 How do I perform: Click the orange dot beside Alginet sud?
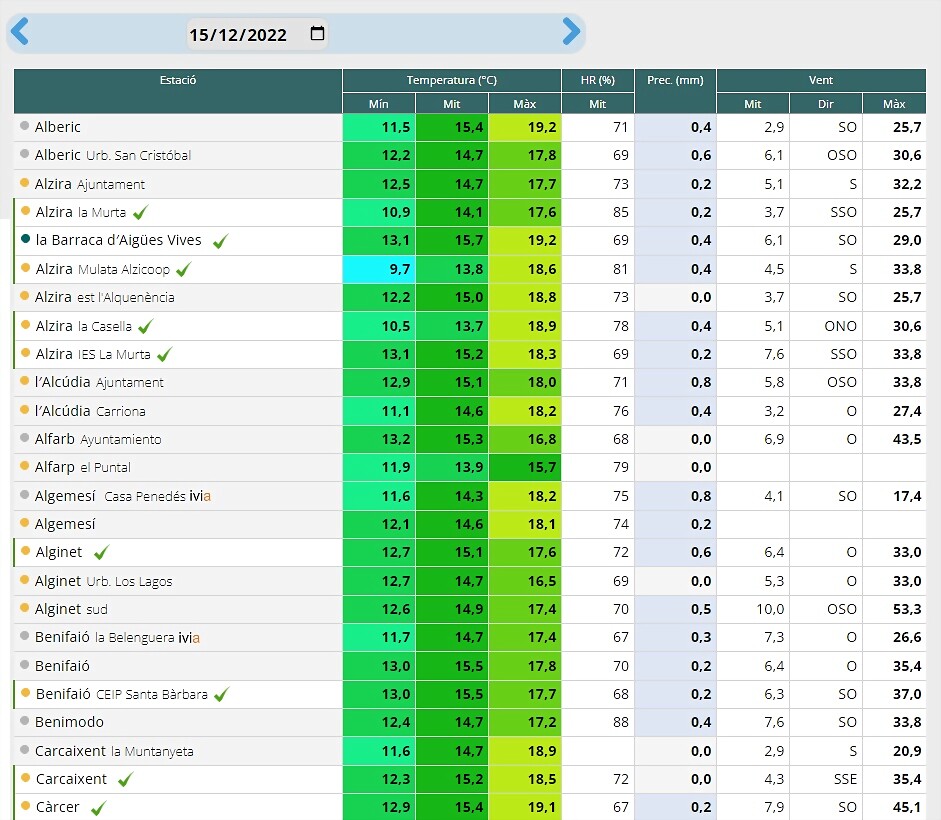click(x=25, y=607)
